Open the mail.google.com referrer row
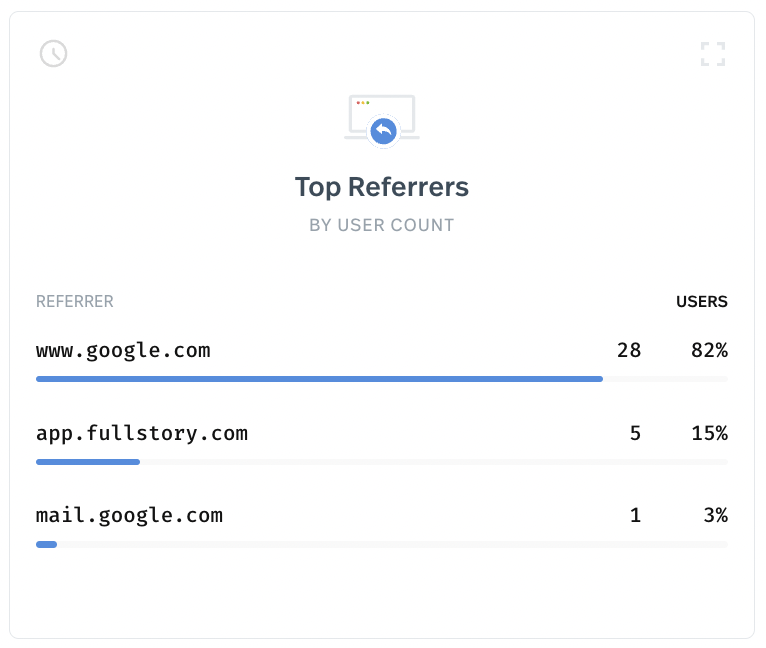Viewport: 766px width, 648px height. point(382,526)
